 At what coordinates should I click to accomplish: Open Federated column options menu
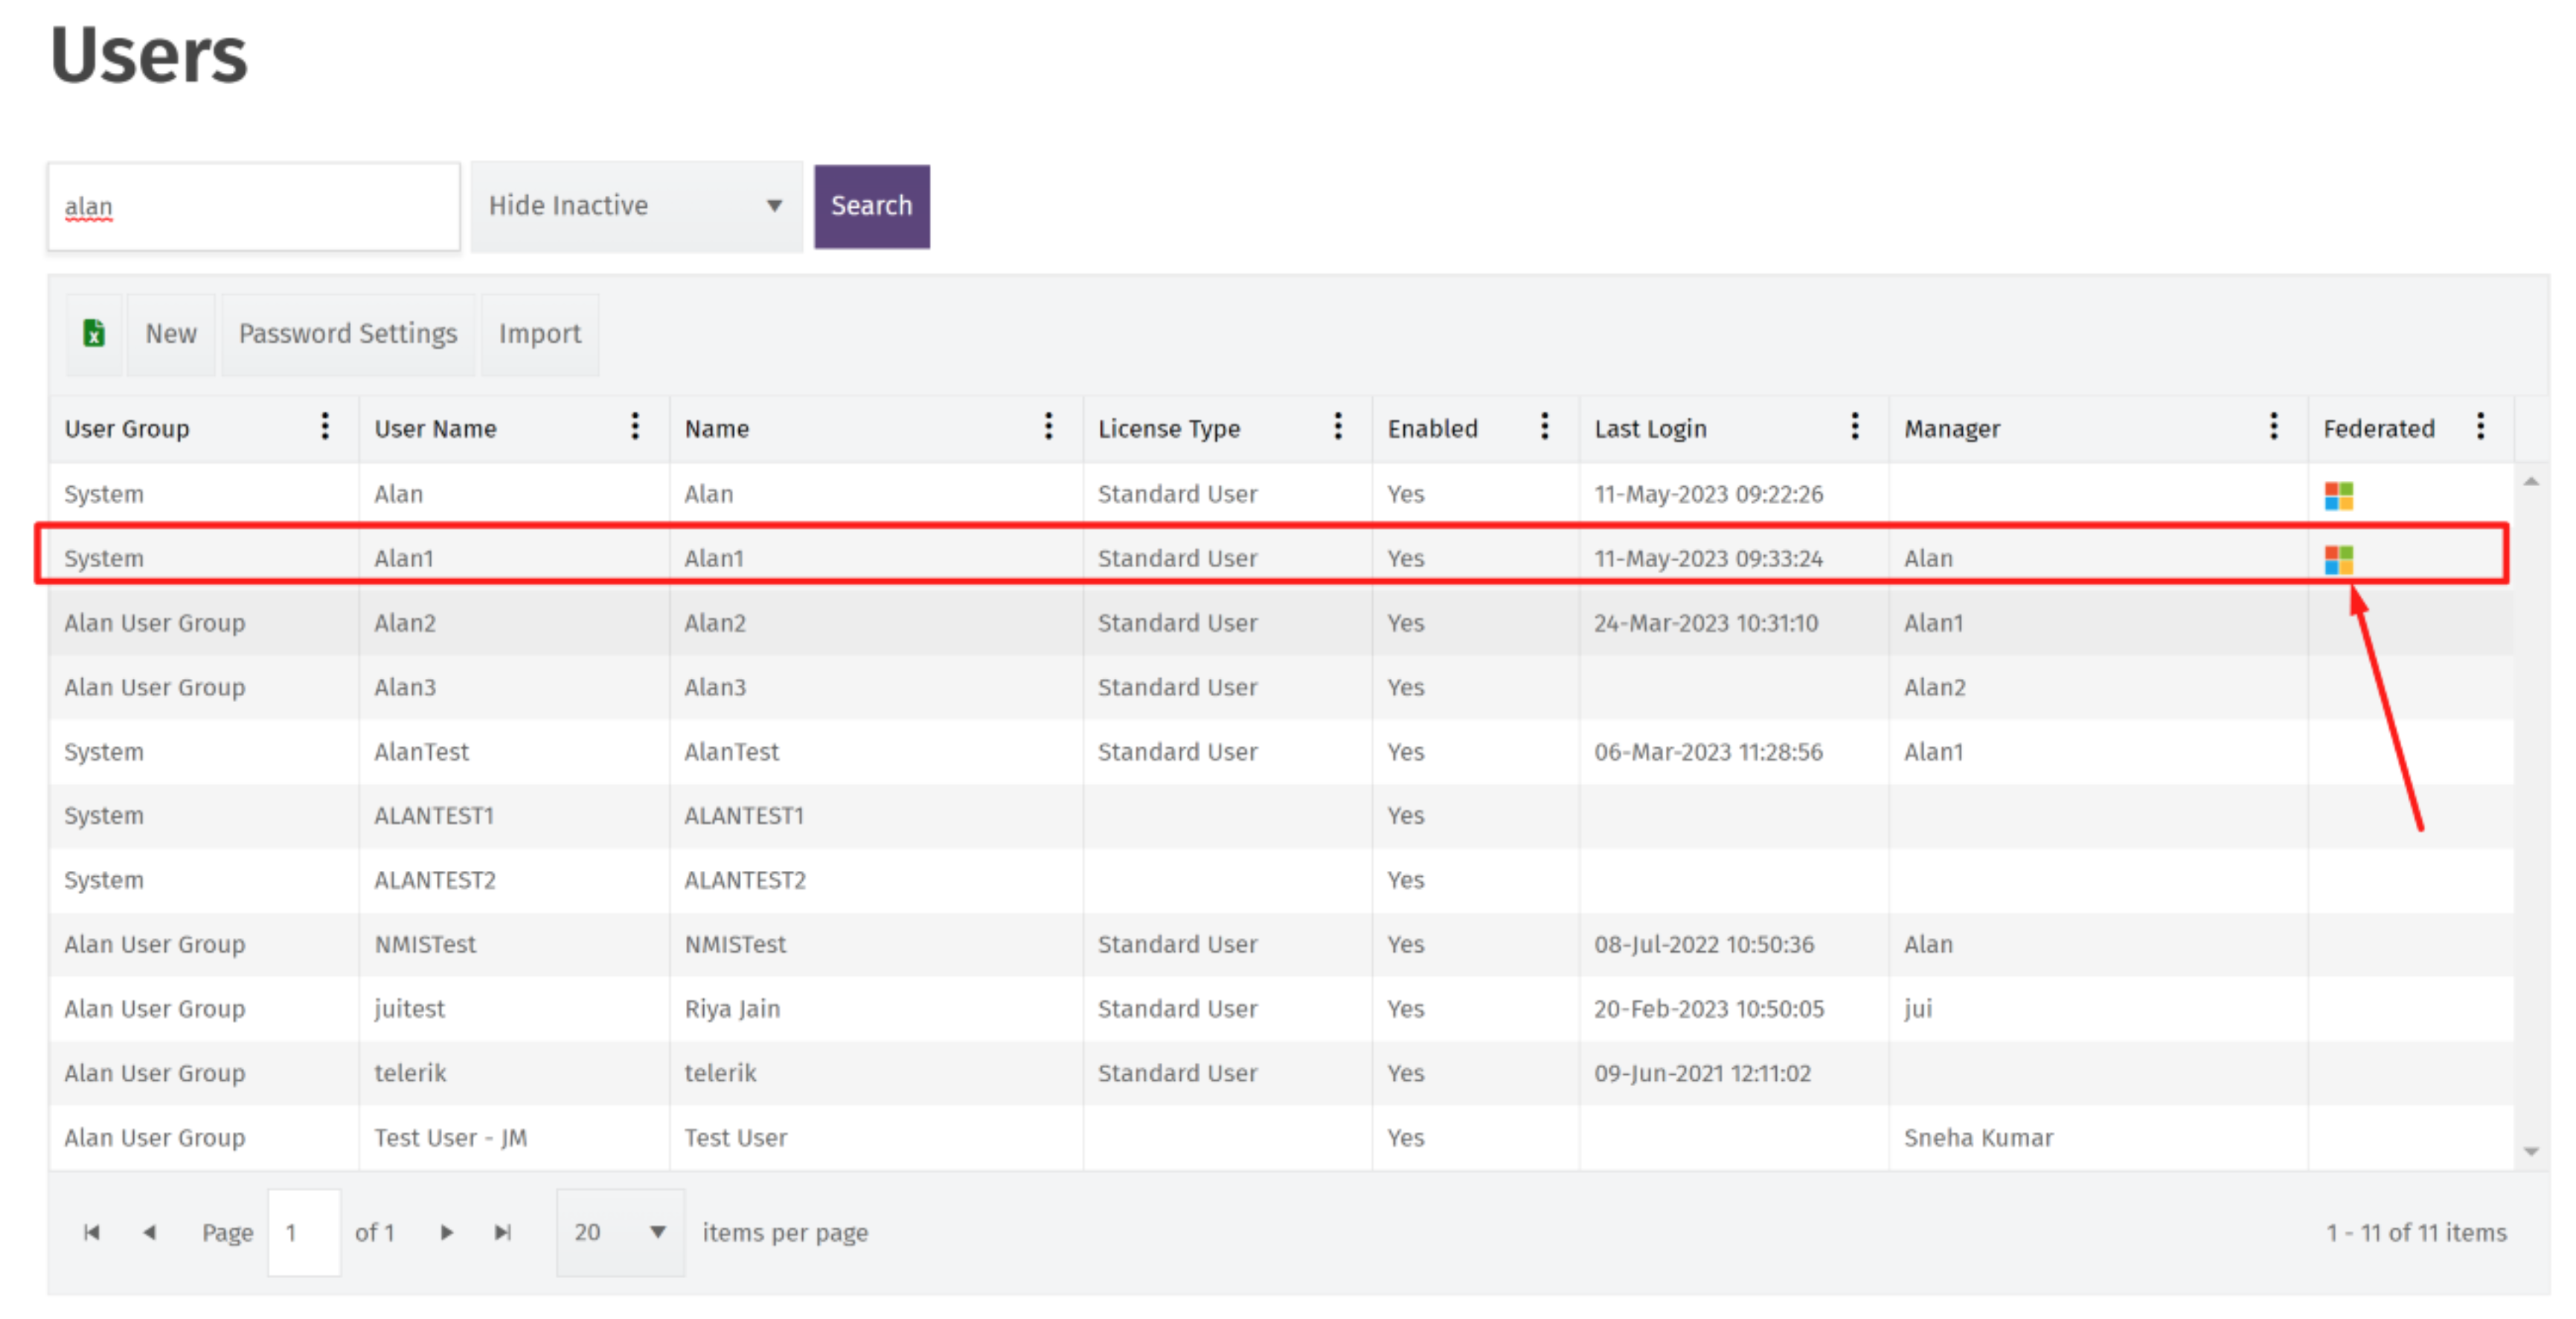[x=2481, y=427]
